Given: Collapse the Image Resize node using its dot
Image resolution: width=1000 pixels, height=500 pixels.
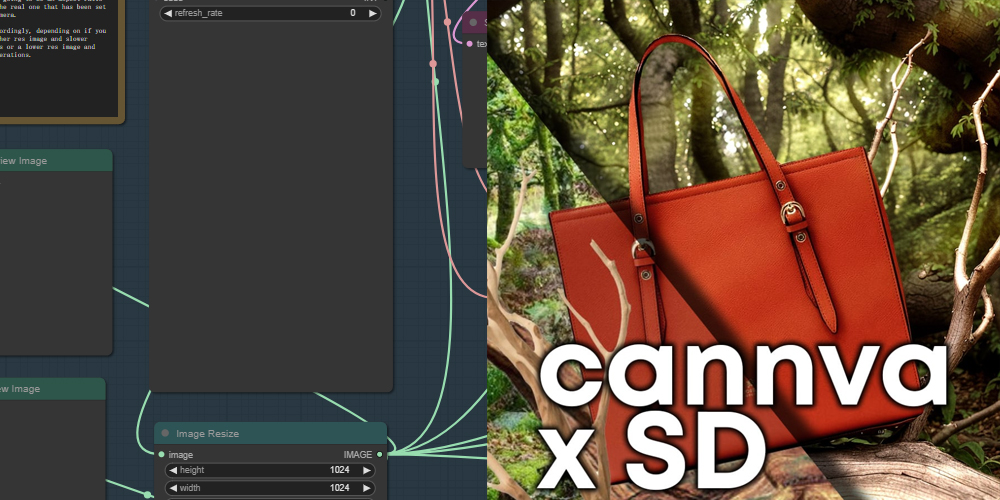Looking at the screenshot, I should (x=165, y=433).
